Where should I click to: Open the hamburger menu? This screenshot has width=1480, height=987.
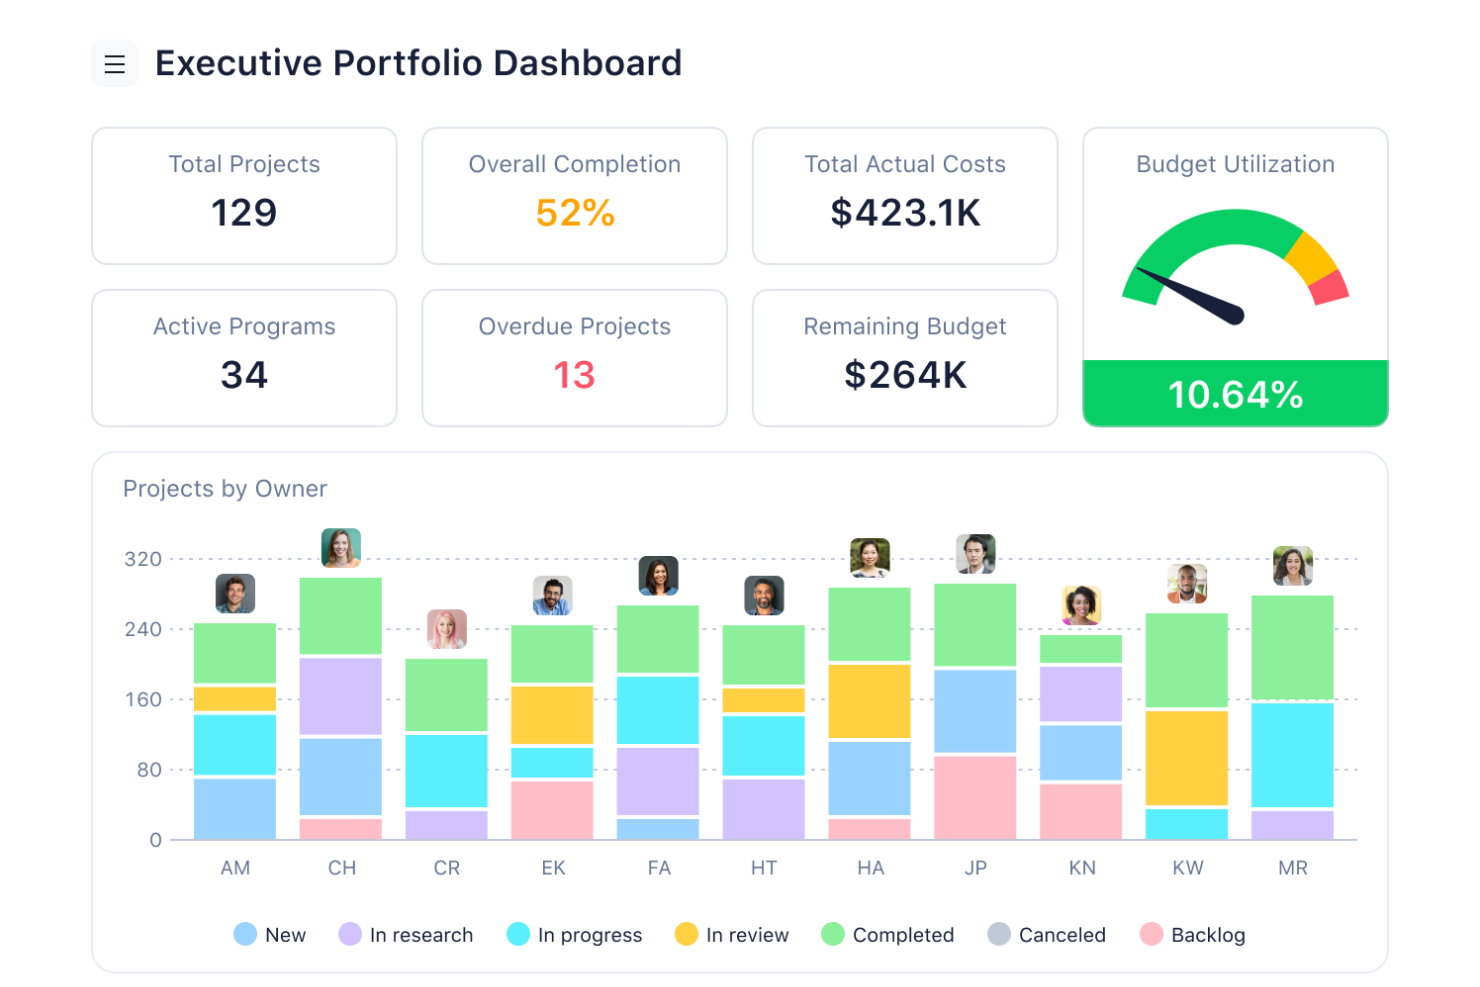(115, 63)
